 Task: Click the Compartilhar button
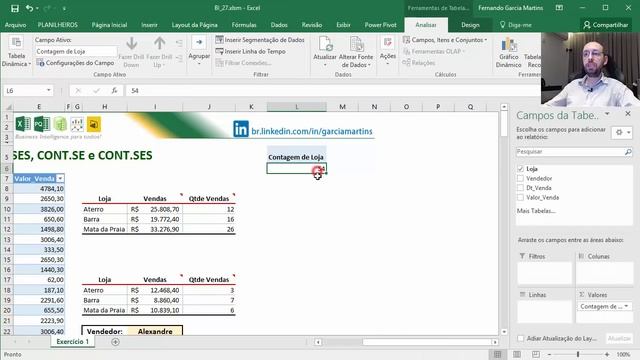click(606, 25)
